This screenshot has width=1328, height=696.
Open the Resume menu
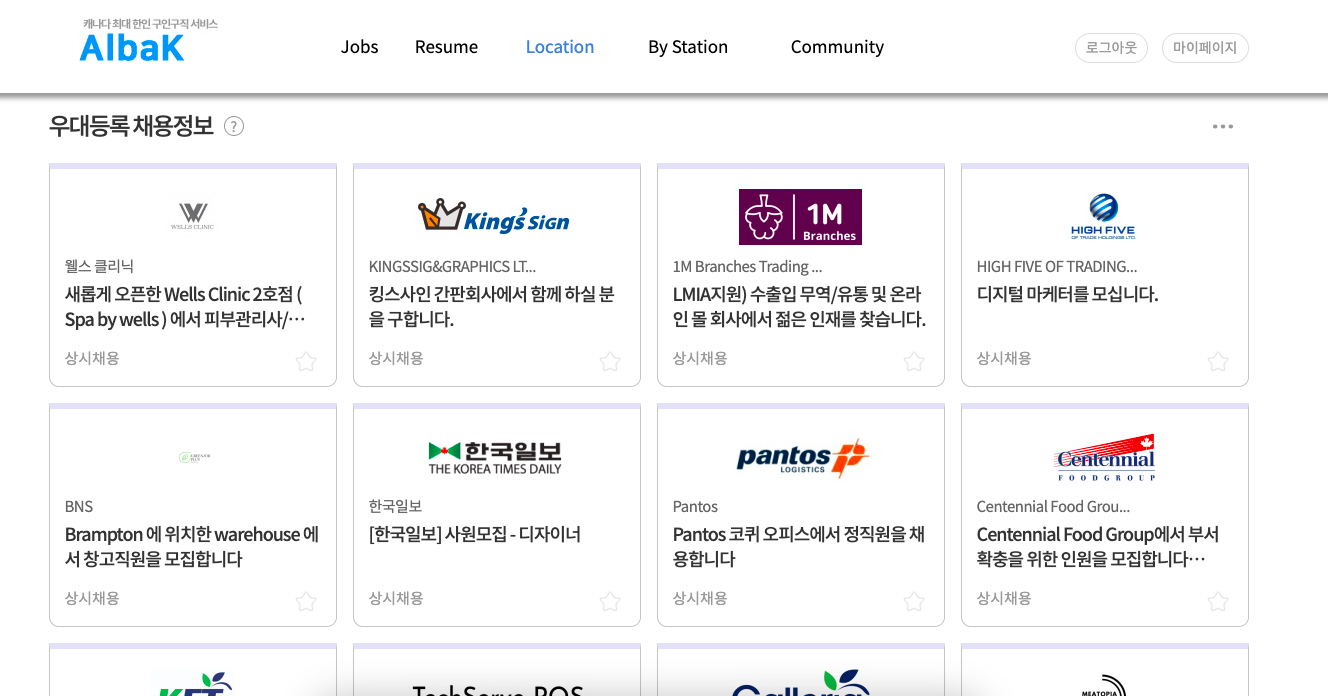coord(446,47)
